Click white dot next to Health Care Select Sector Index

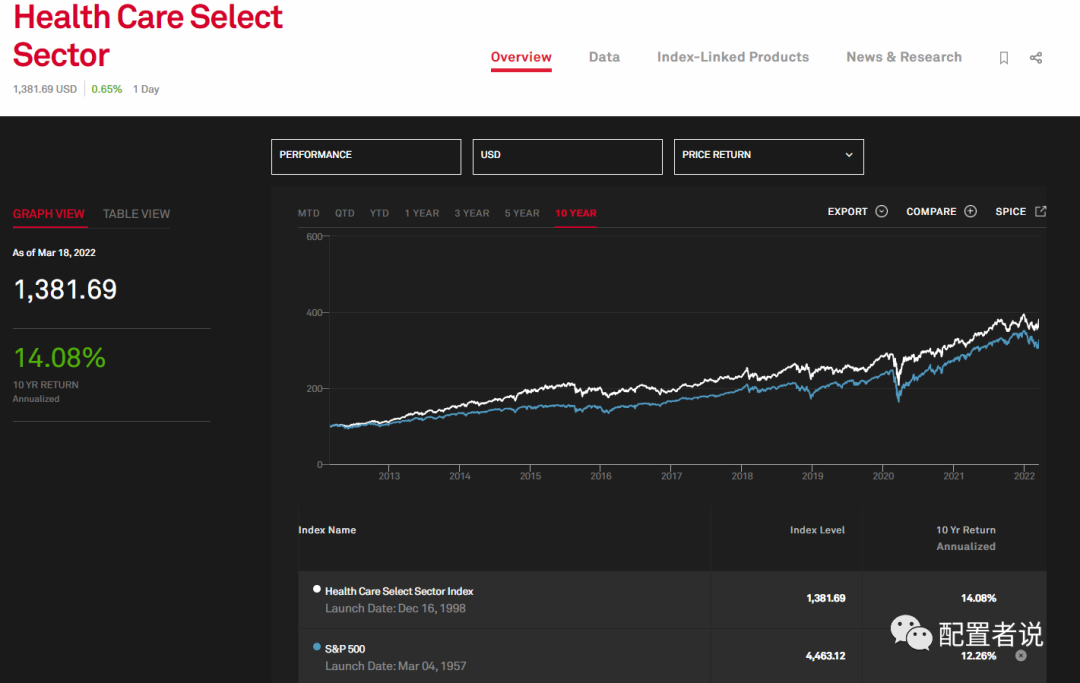(x=317, y=589)
